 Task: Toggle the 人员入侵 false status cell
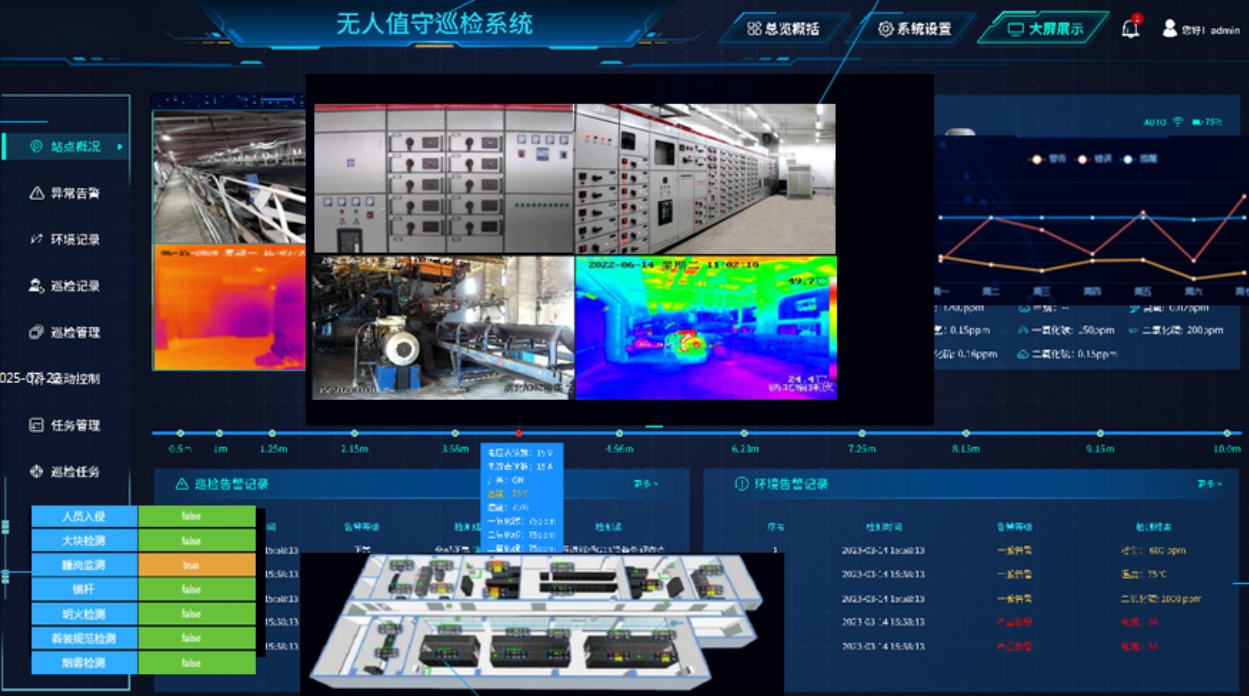[197, 517]
